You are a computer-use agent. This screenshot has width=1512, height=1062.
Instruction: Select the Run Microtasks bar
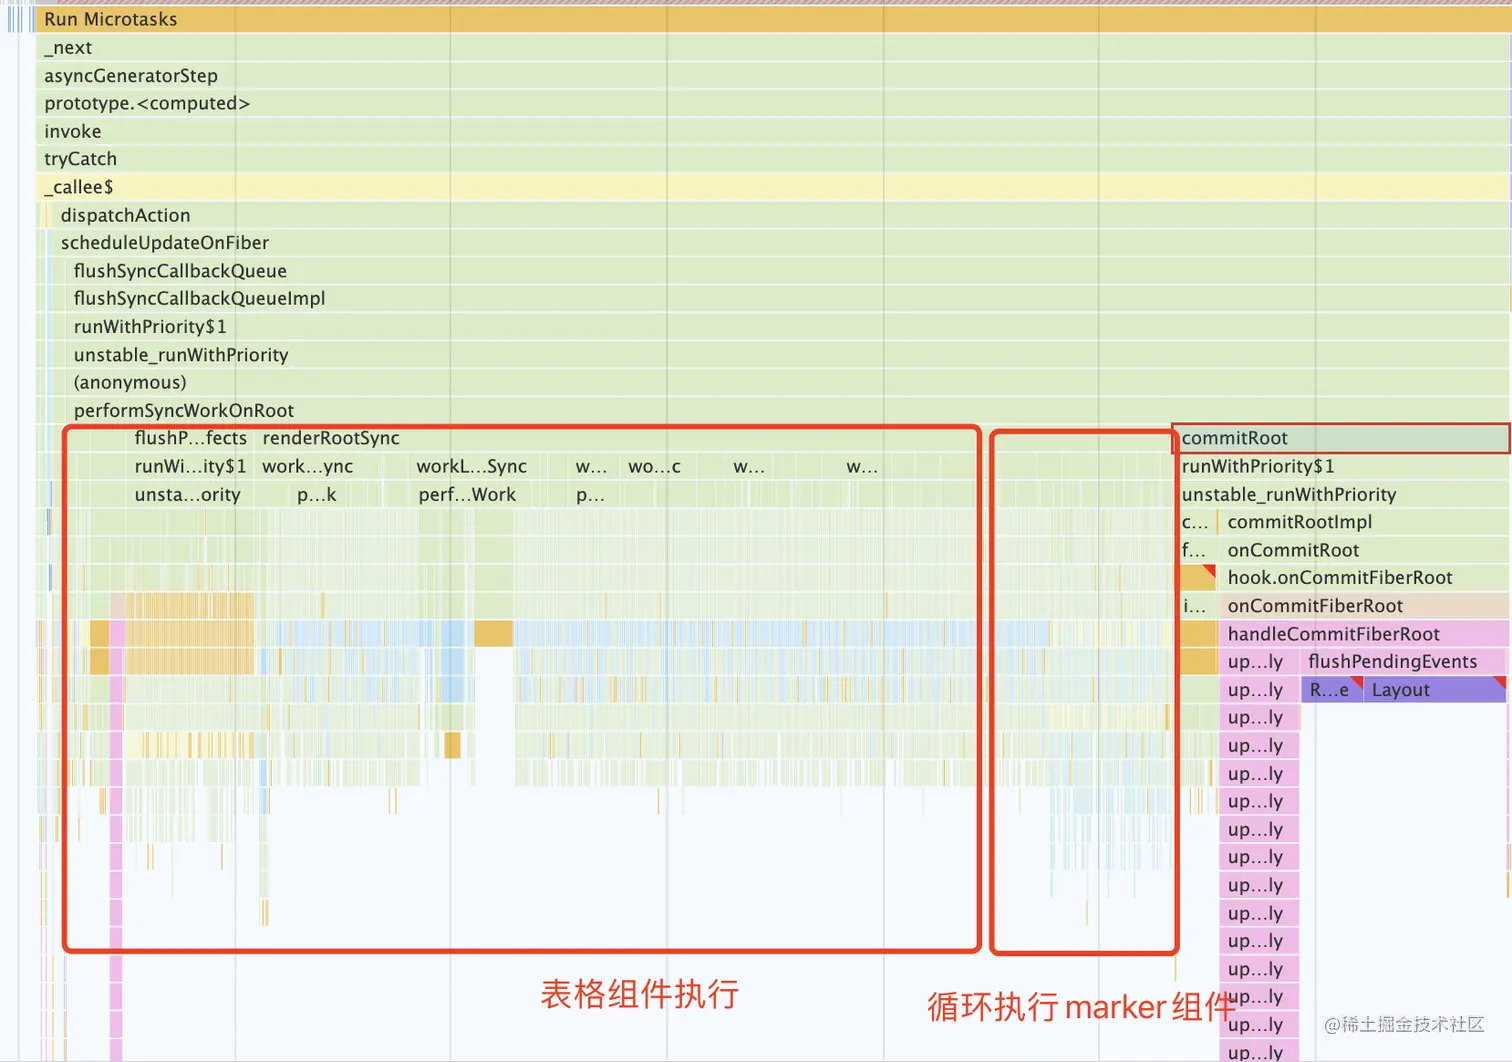click(x=773, y=19)
